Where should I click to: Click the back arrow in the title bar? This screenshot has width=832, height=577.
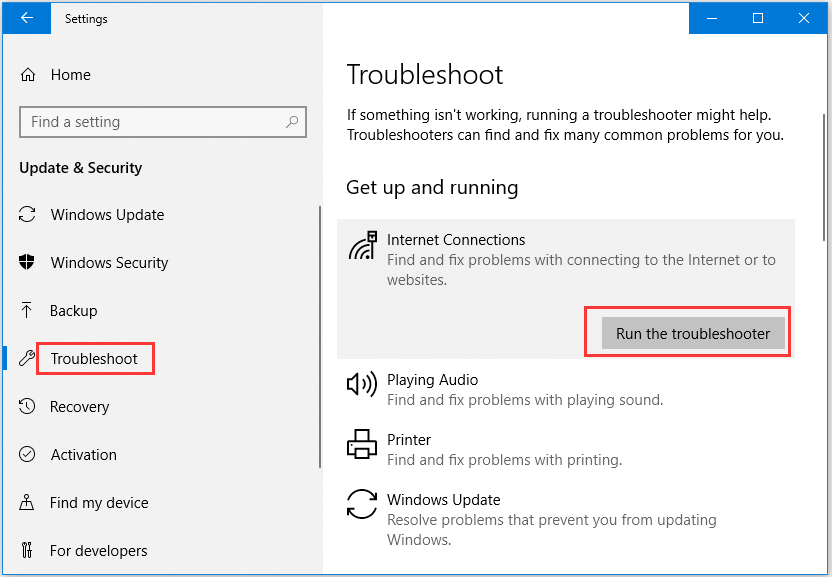(x=27, y=18)
